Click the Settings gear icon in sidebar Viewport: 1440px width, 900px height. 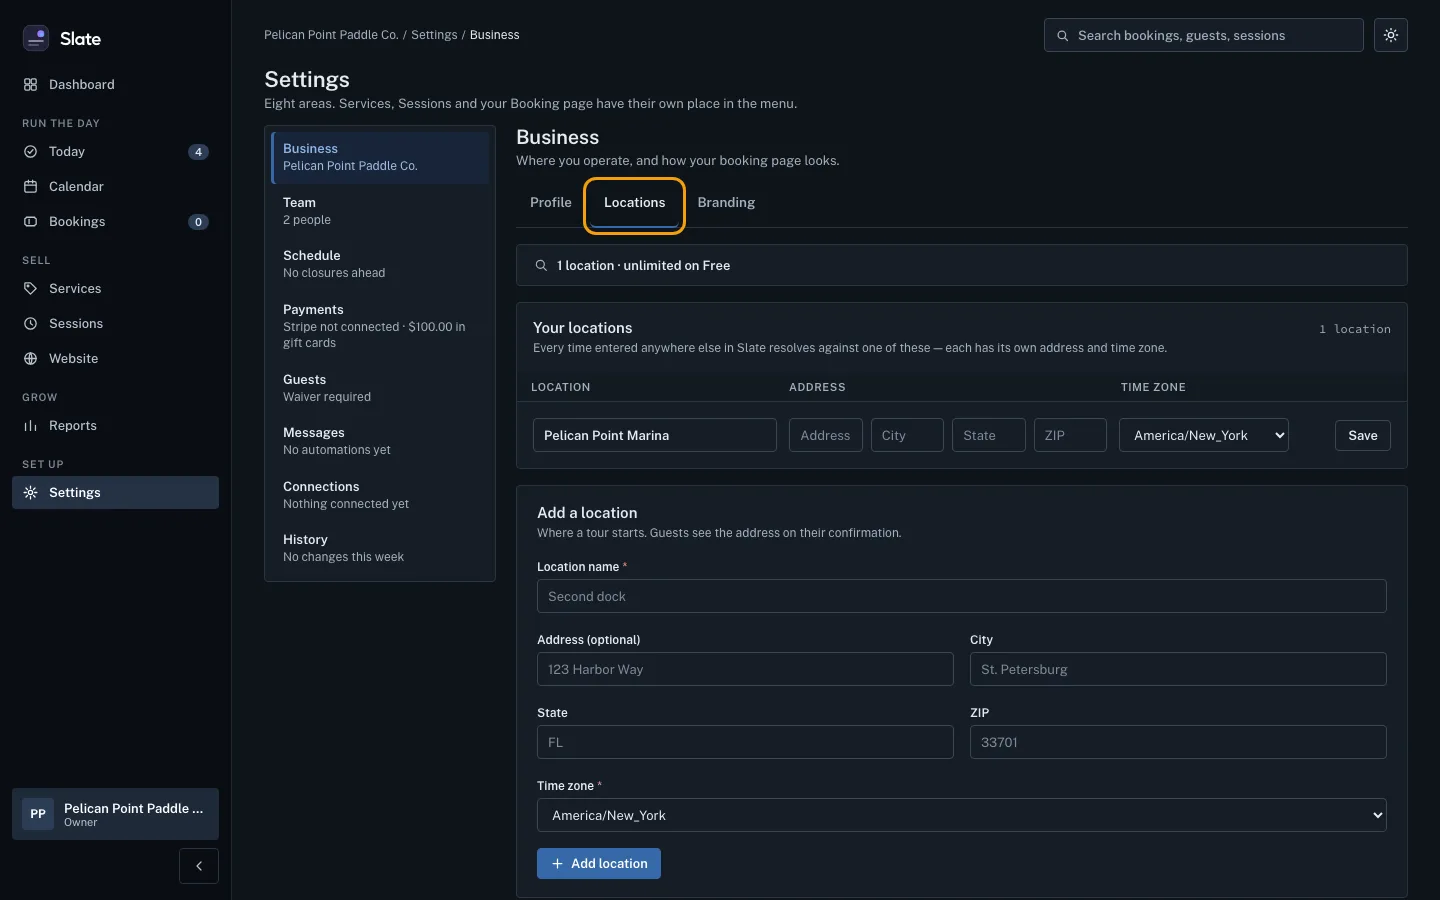pyautogui.click(x=30, y=493)
